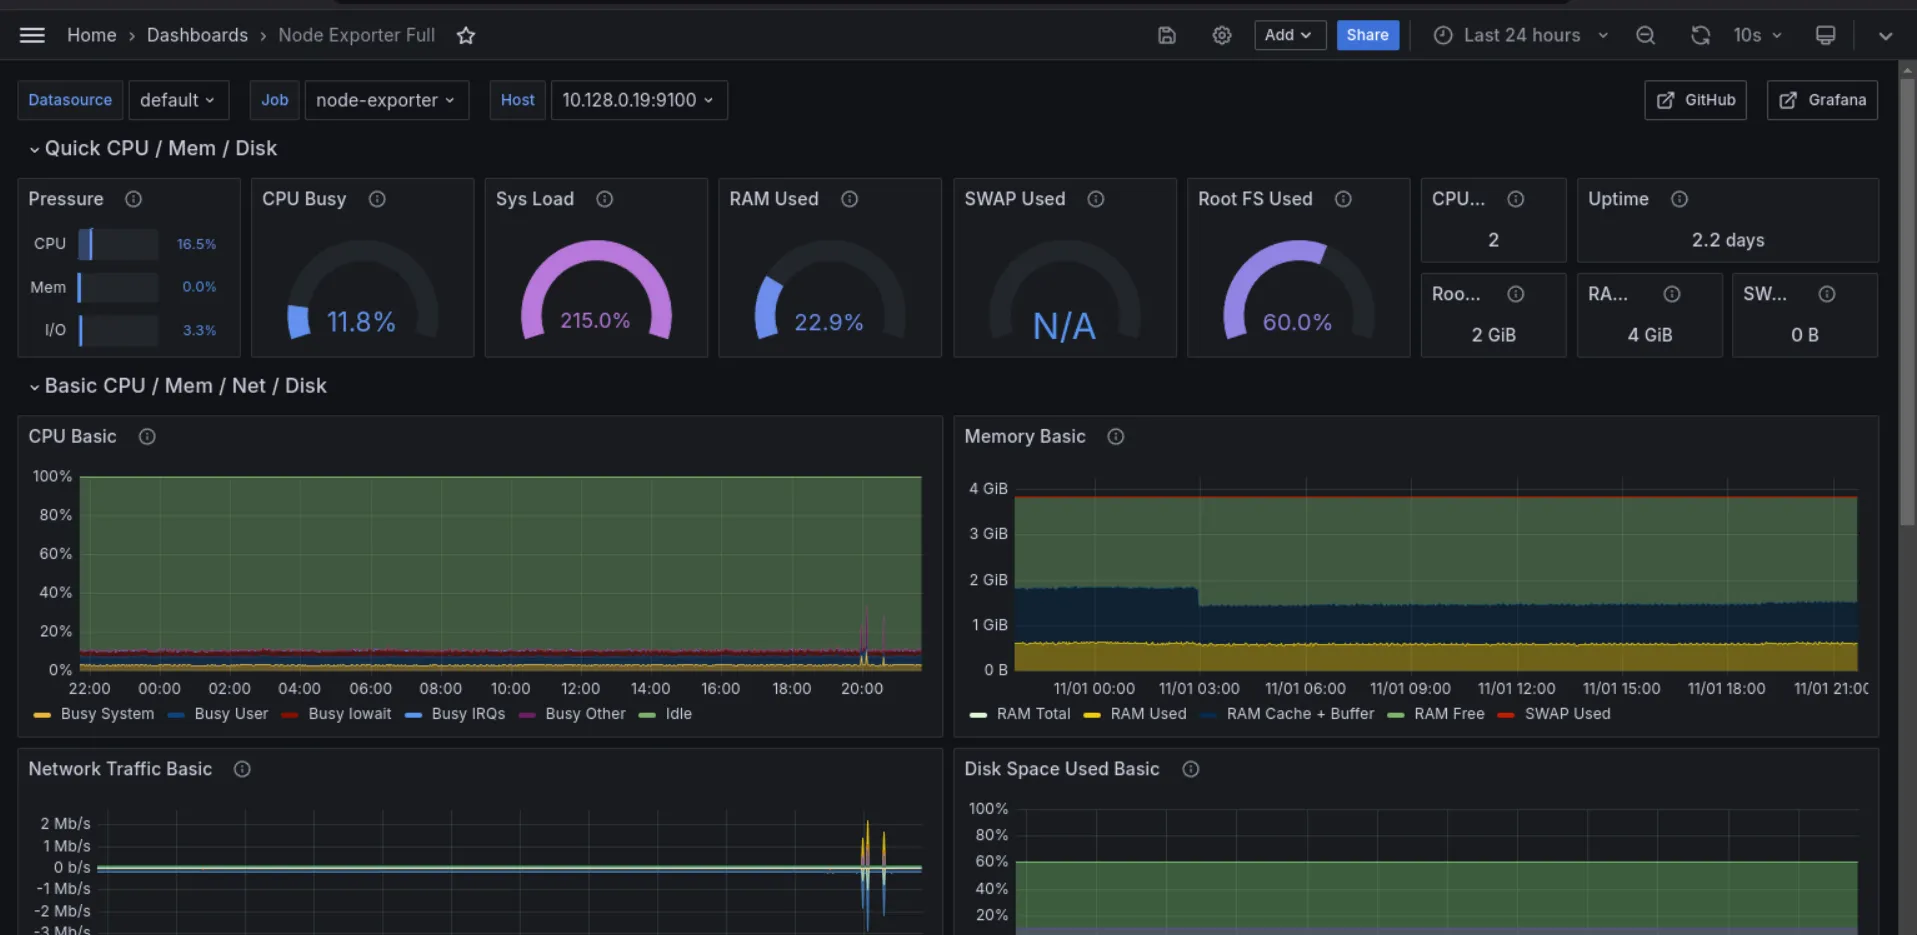Open the Datasource default dropdown
The image size is (1917, 935).
point(178,100)
